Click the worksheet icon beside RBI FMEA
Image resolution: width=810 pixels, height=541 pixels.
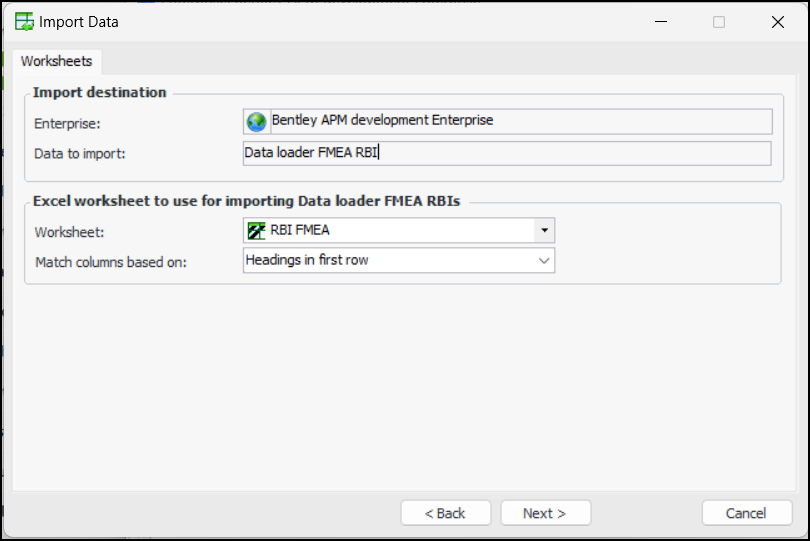point(256,231)
